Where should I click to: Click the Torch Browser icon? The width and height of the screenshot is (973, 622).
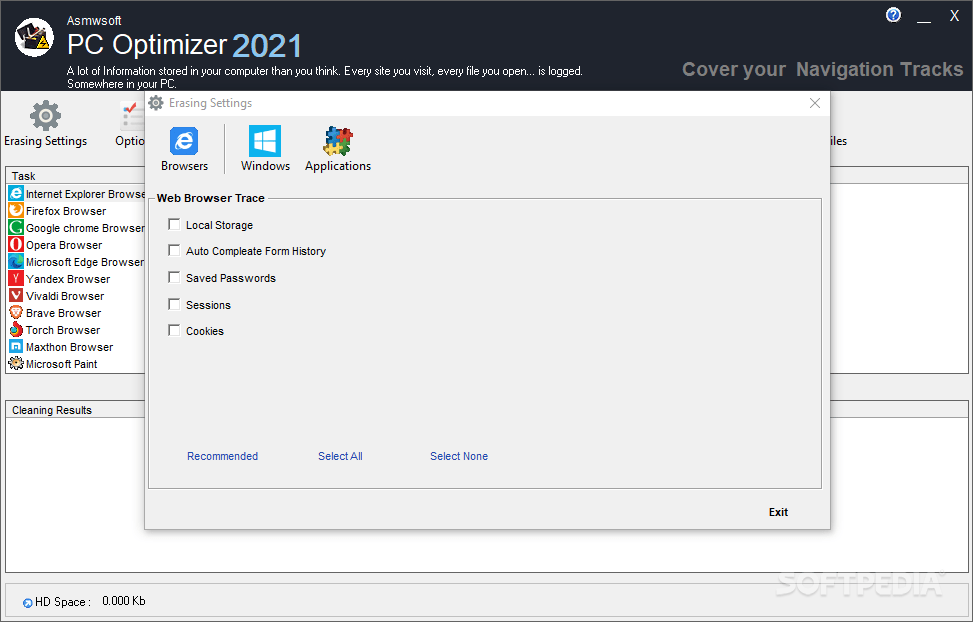pos(16,330)
